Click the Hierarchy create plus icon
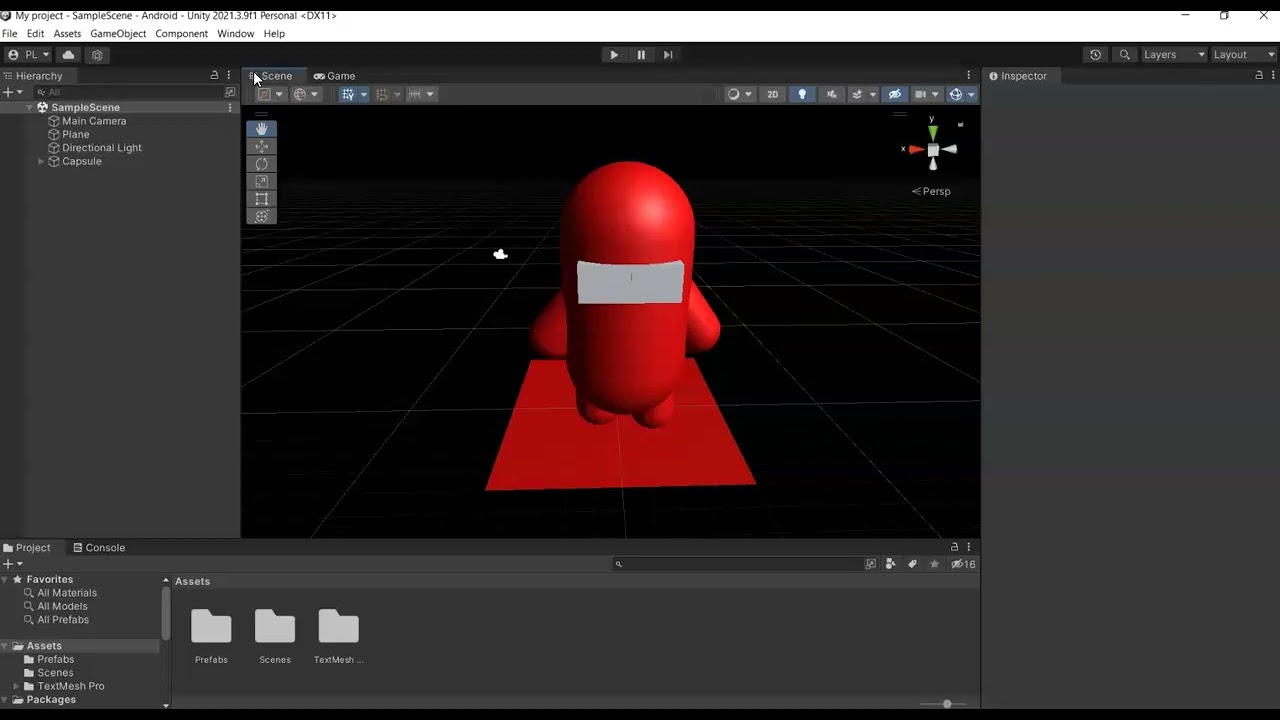 [8, 92]
